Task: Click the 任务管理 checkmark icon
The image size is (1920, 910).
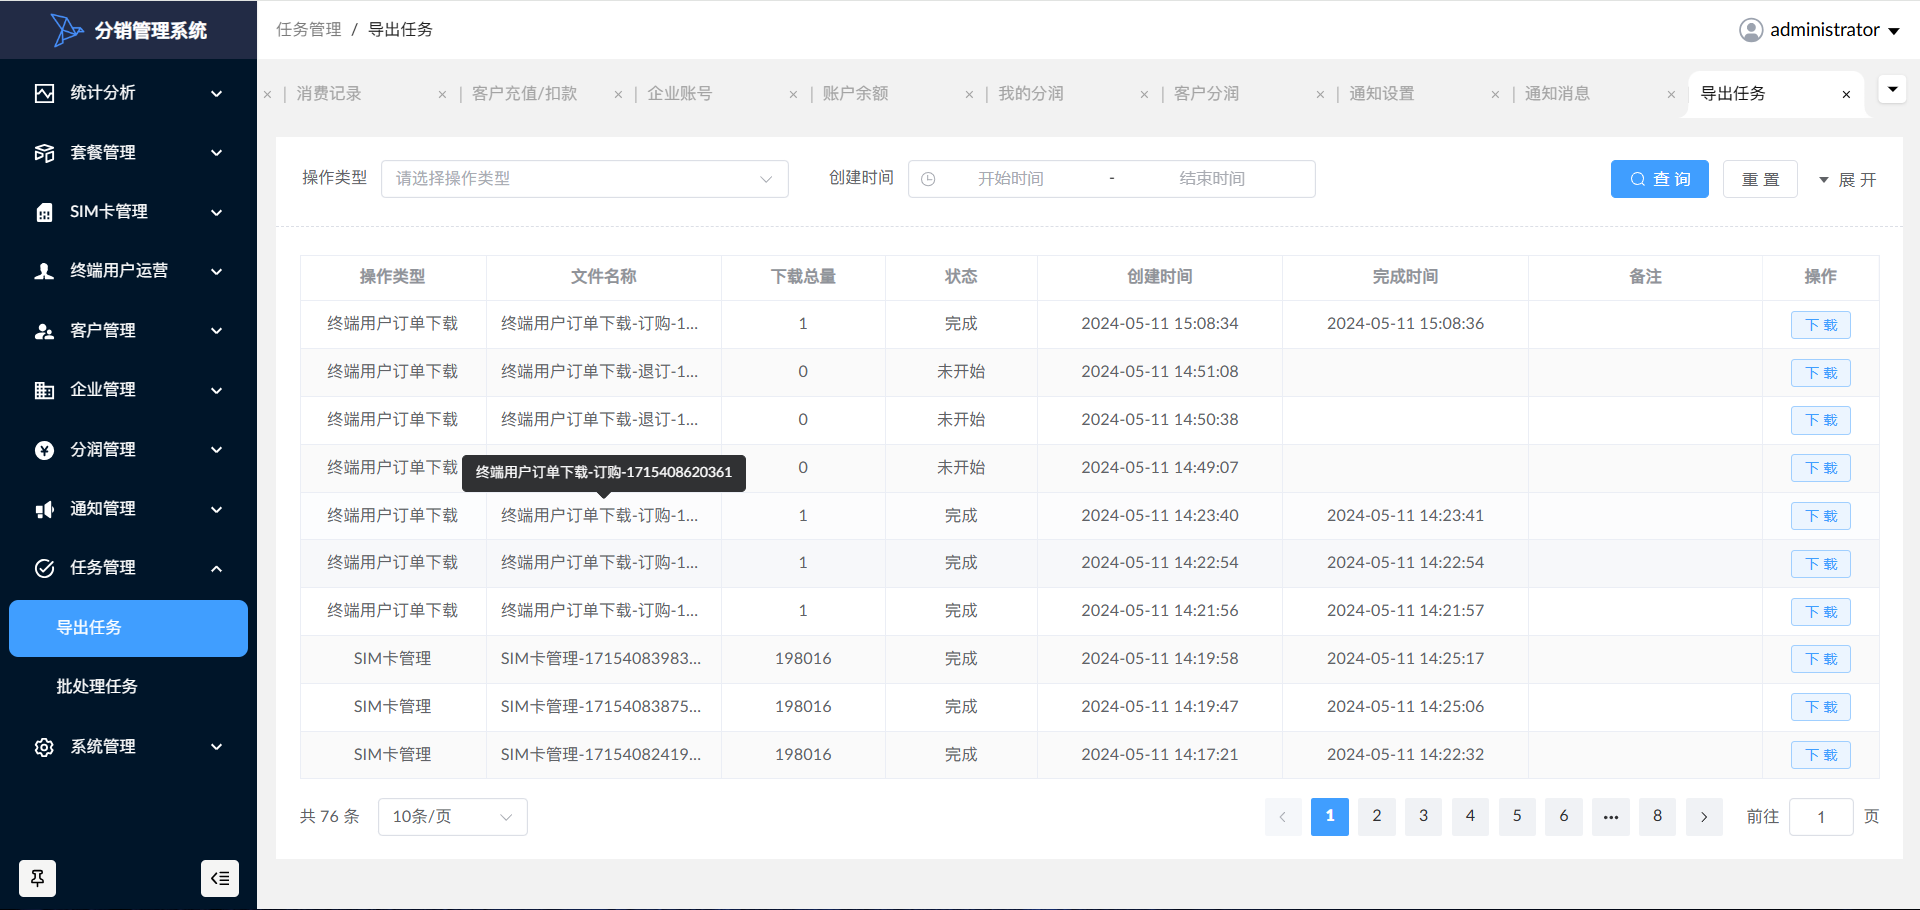Action: tap(44, 568)
